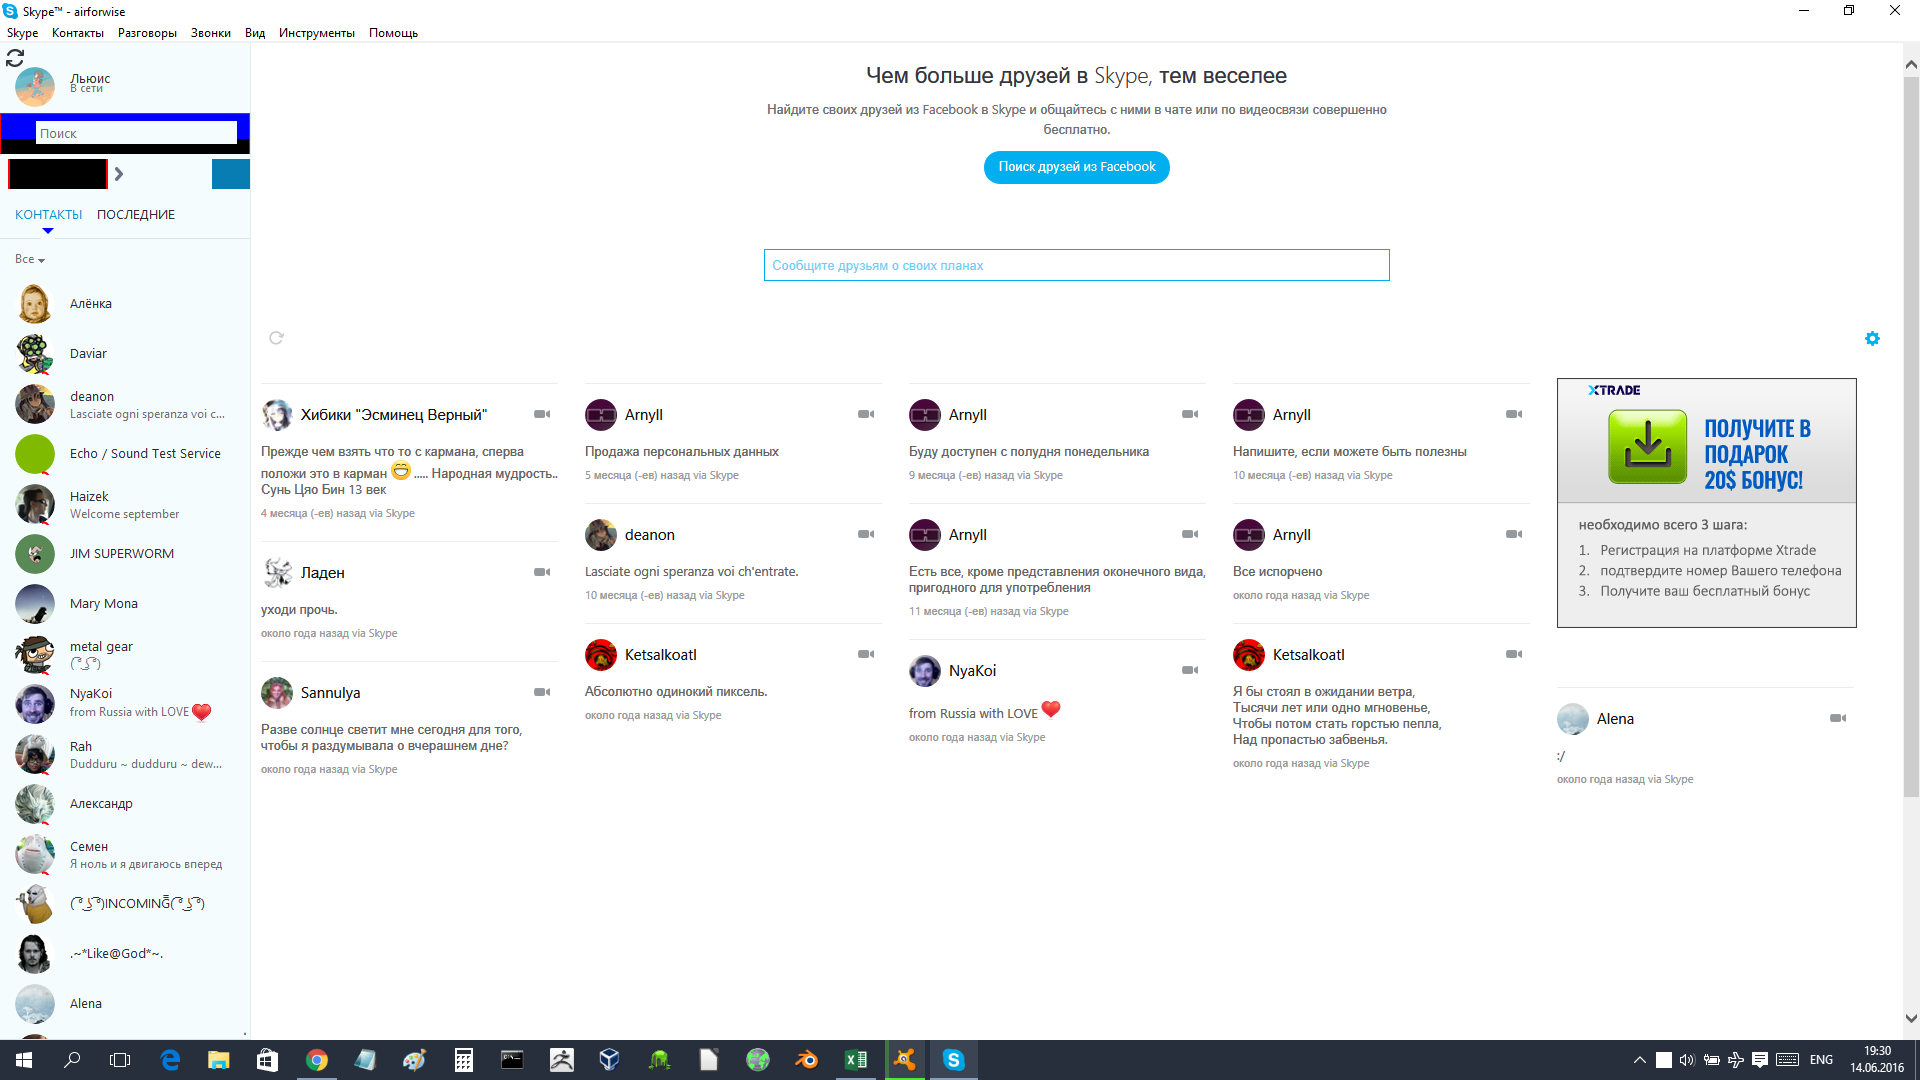
Task: Open Excel from the taskbar
Action: click(x=856, y=1060)
